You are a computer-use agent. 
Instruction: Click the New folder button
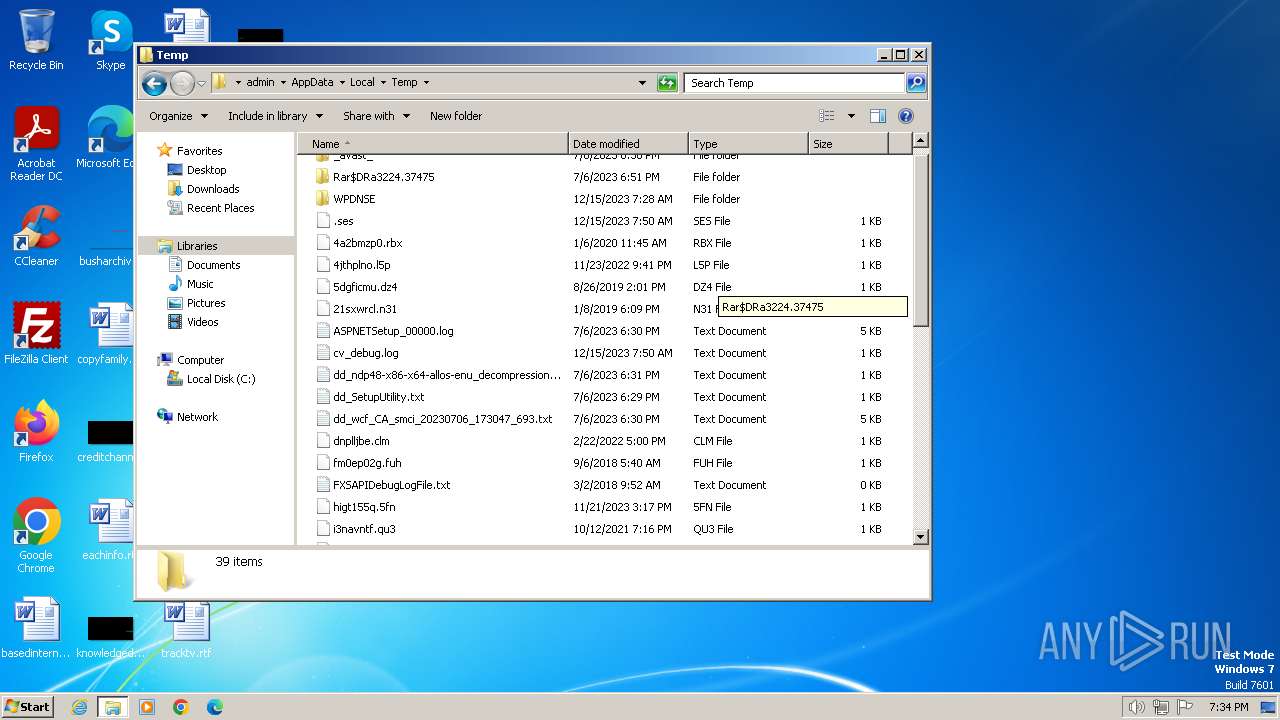[456, 116]
